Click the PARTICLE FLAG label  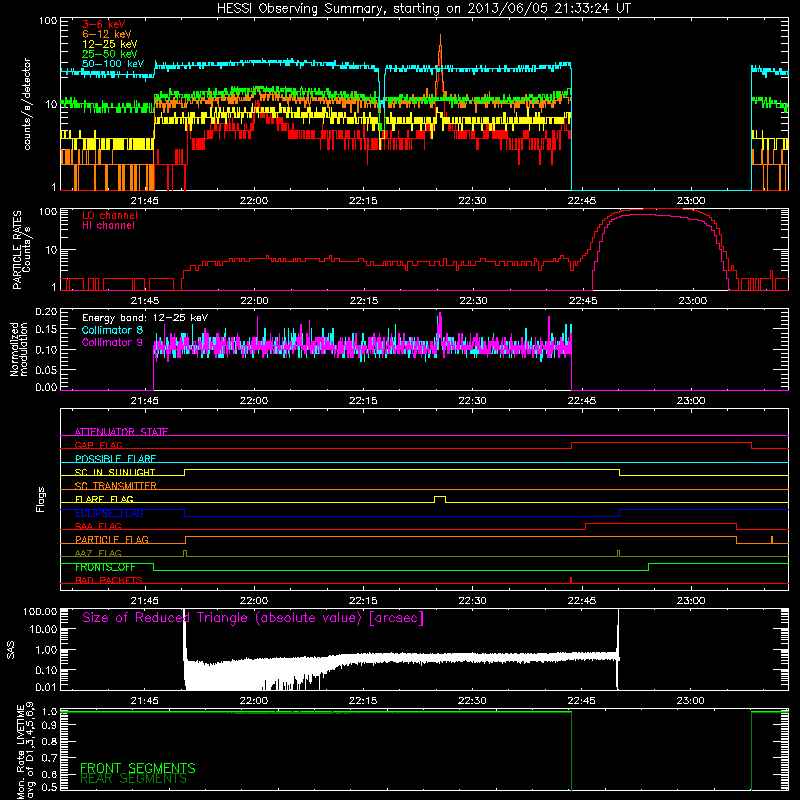[x=112, y=539]
